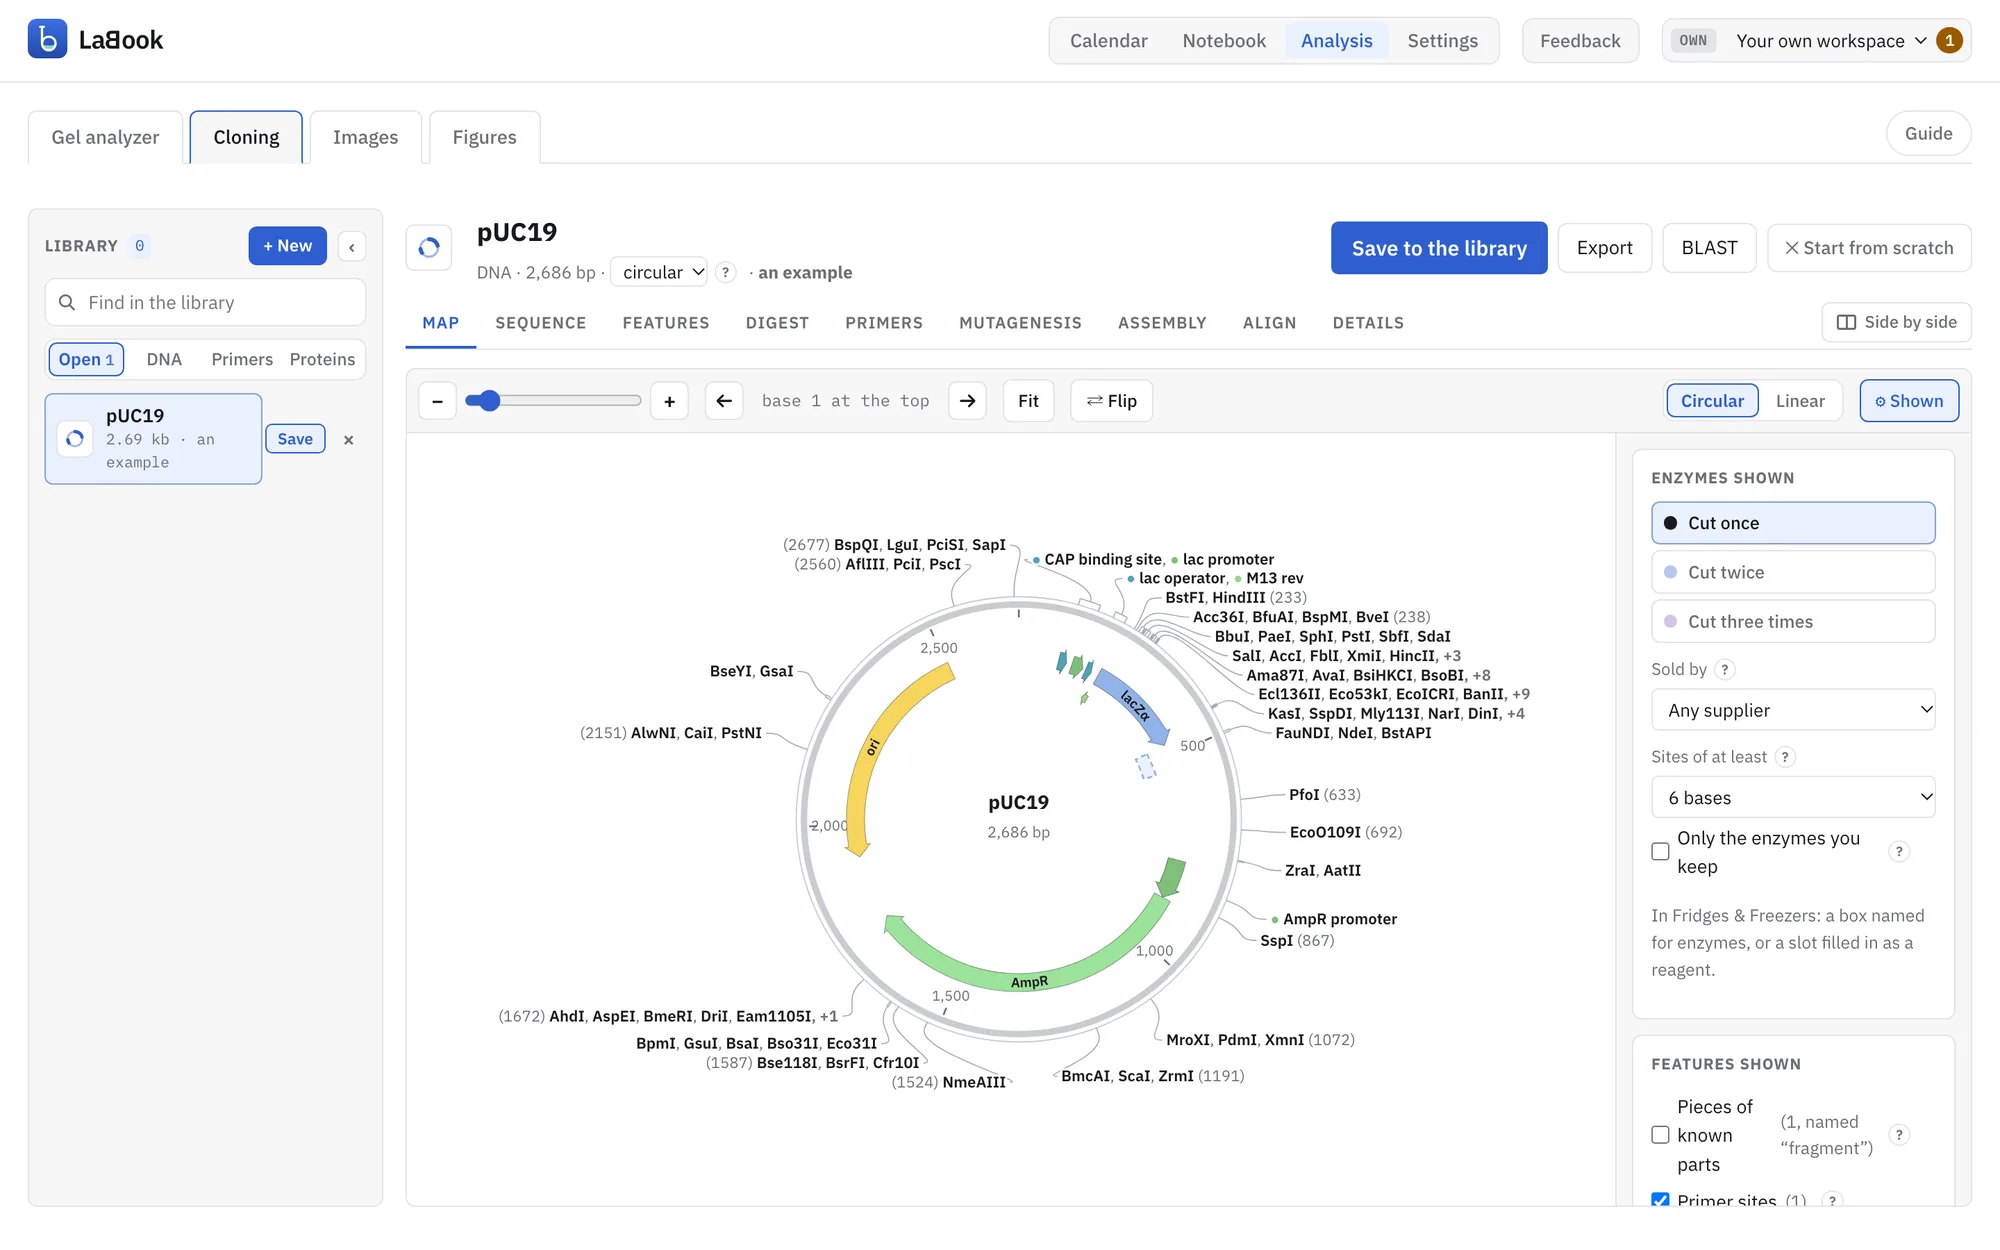Select pUC19 entry in library list
This screenshot has width=2000, height=1250.
pyautogui.click(x=153, y=439)
